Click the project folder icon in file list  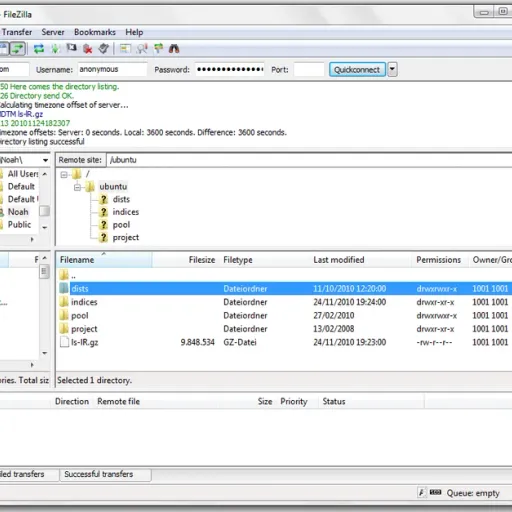click(64, 329)
